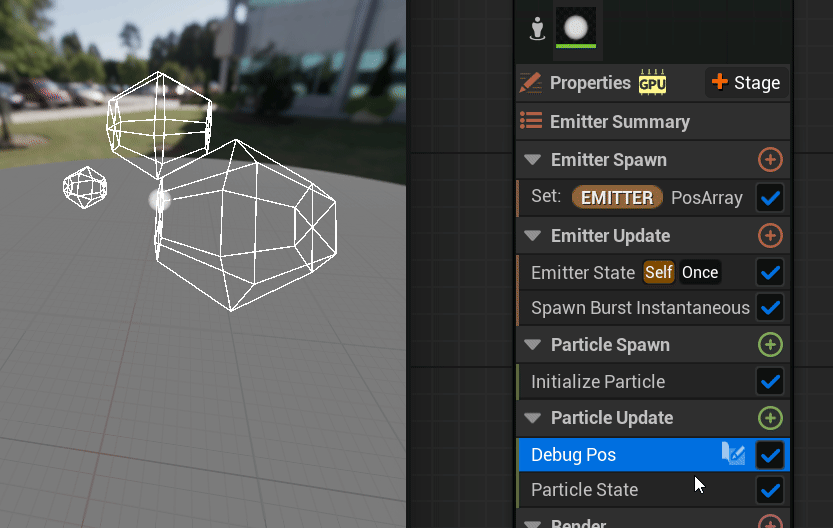Collapse the Render section

(532, 524)
